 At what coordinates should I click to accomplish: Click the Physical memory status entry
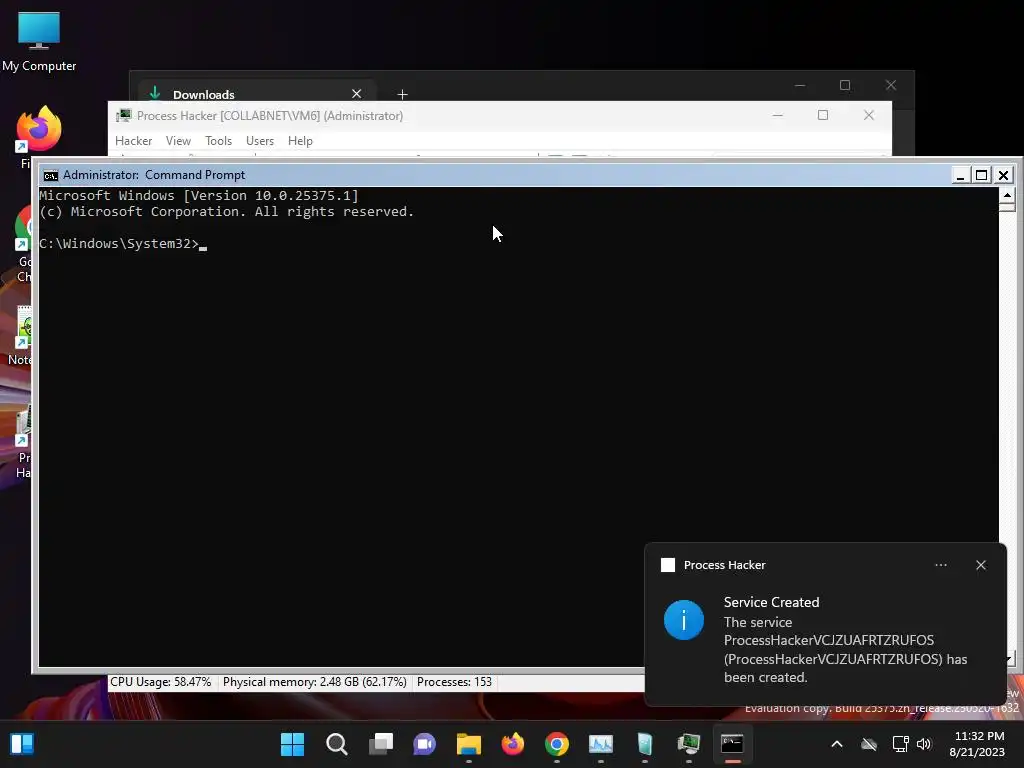(x=315, y=682)
